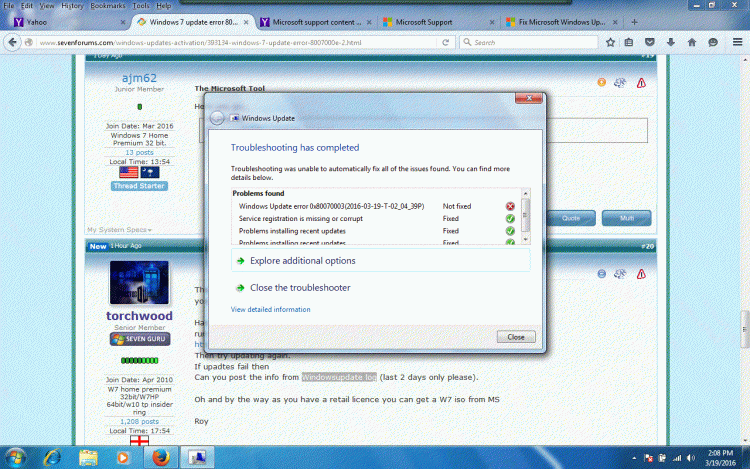Open ajm62 profile link
The height and width of the screenshot is (469, 750).
[139, 77]
